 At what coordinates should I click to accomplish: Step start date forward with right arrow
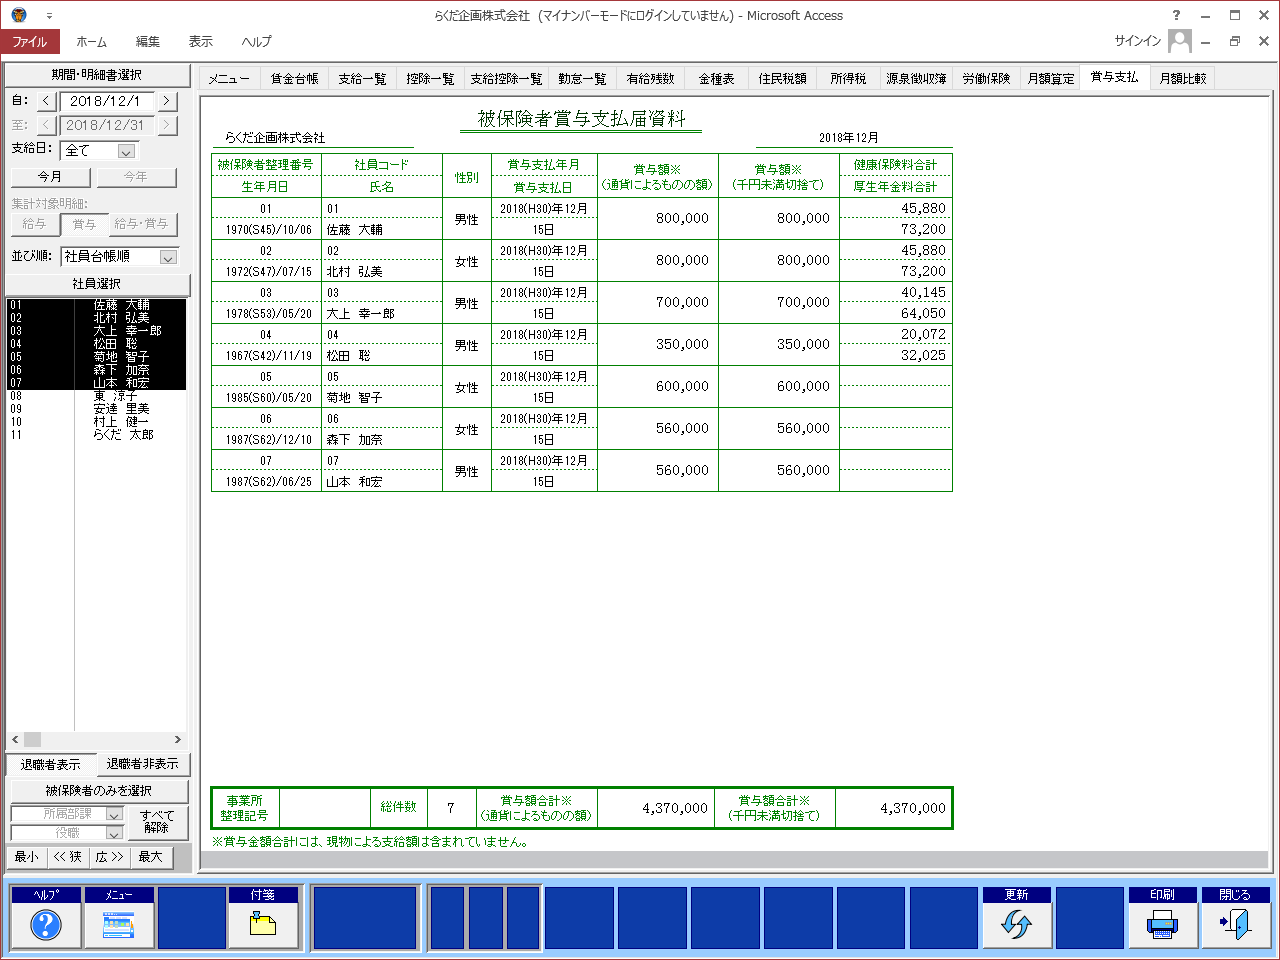tap(166, 101)
